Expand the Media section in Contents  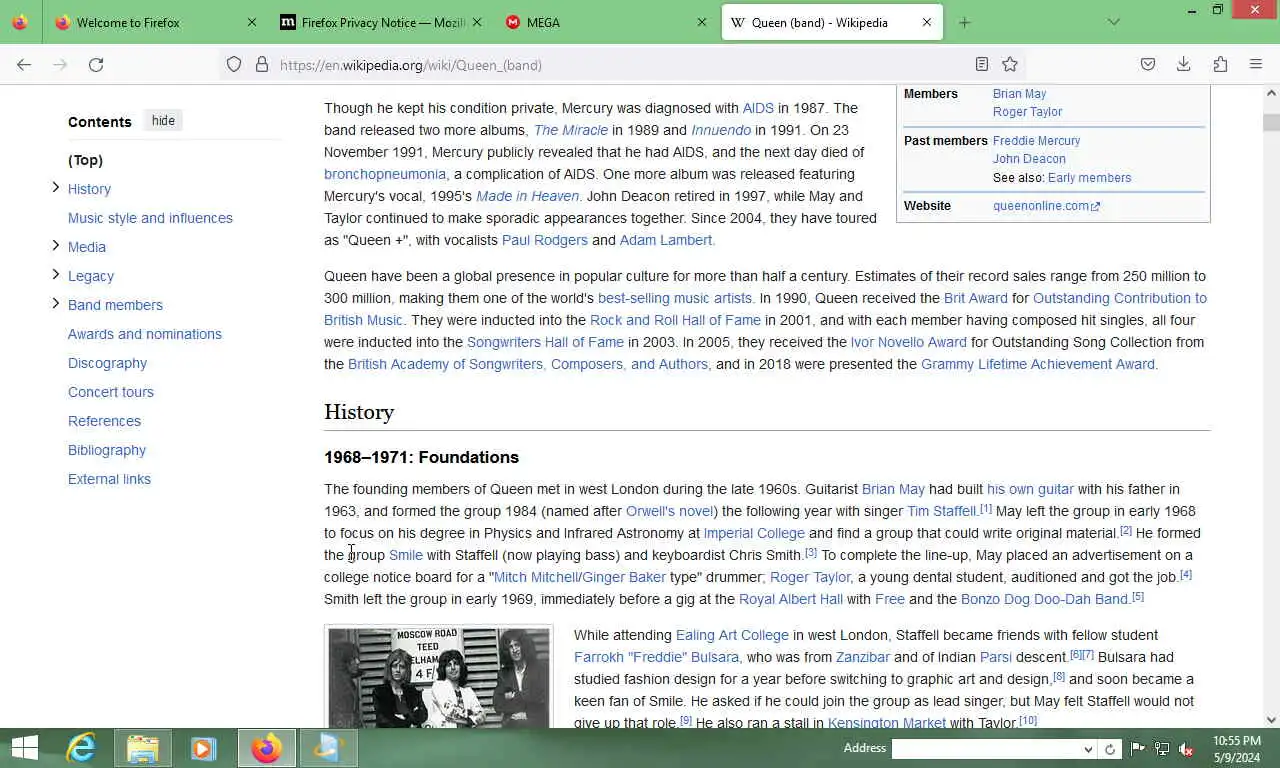pyautogui.click(x=56, y=245)
